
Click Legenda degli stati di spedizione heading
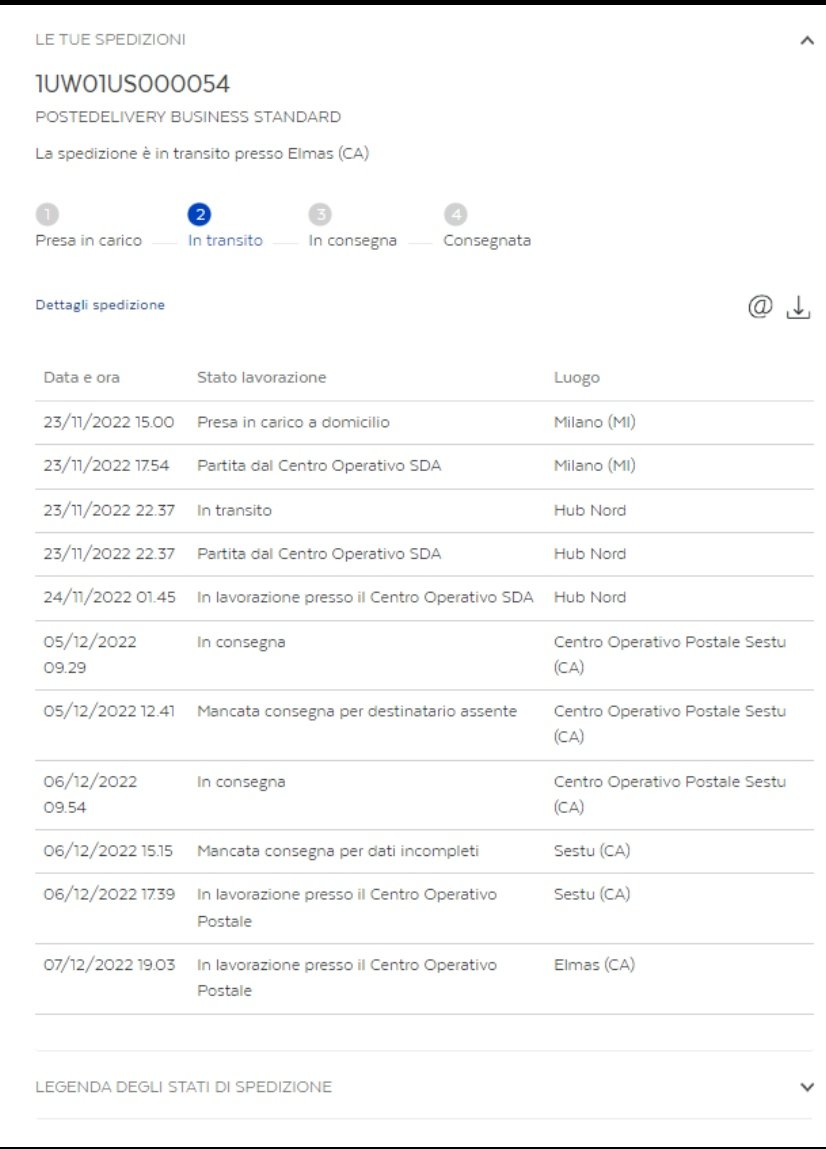pos(184,1087)
